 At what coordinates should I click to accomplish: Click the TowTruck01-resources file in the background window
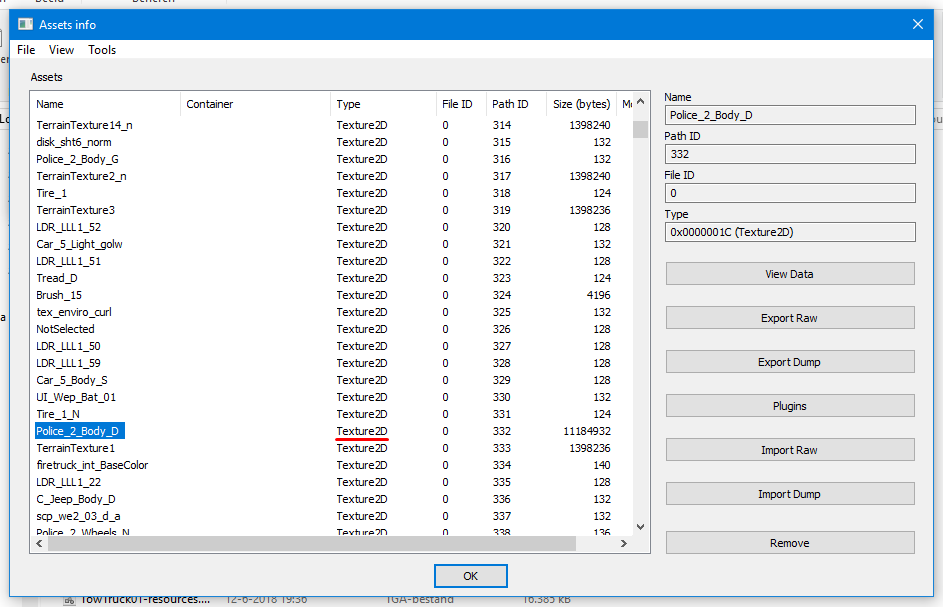(144, 600)
